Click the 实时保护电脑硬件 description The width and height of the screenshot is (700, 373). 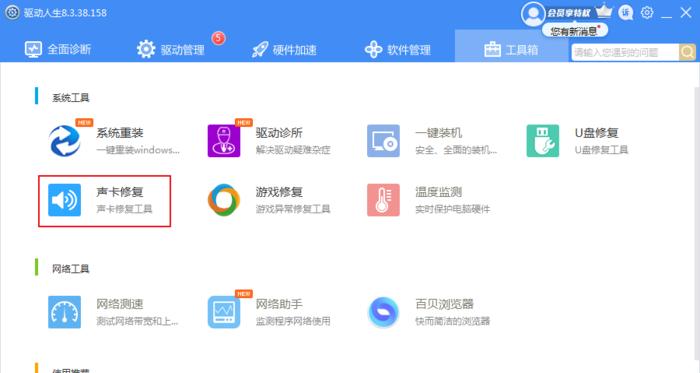click(453, 209)
